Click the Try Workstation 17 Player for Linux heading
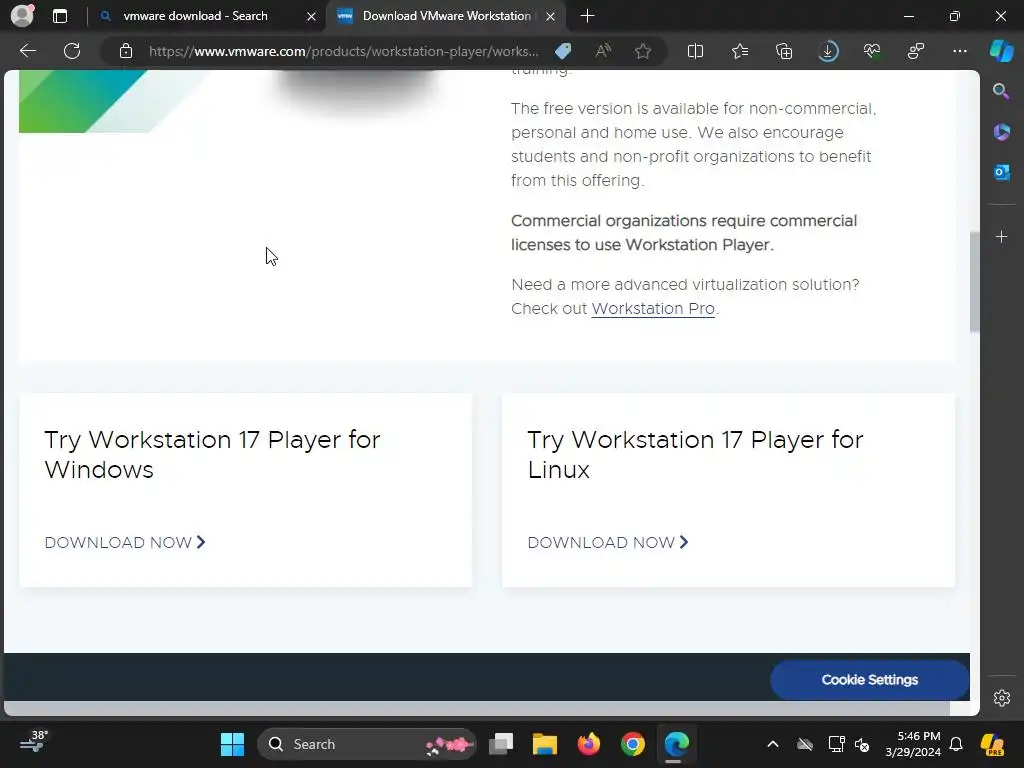This screenshot has height=768, width=1024. tap(696, 455)
